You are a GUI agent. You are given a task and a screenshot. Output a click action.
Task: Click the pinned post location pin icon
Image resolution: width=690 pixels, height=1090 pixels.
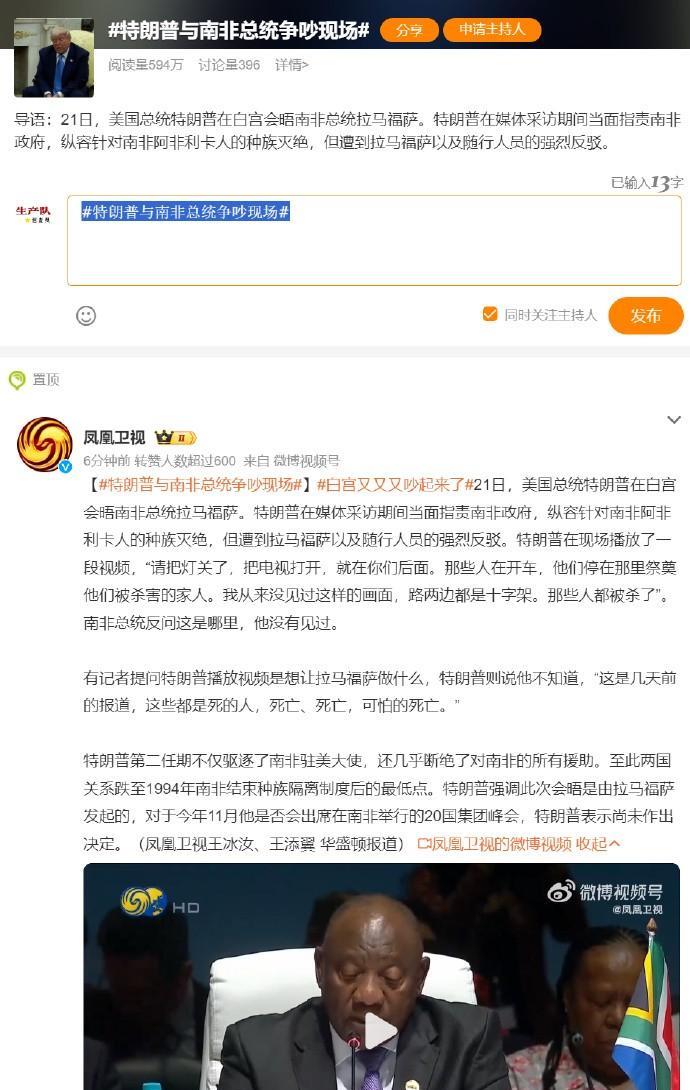click(17, 380)
